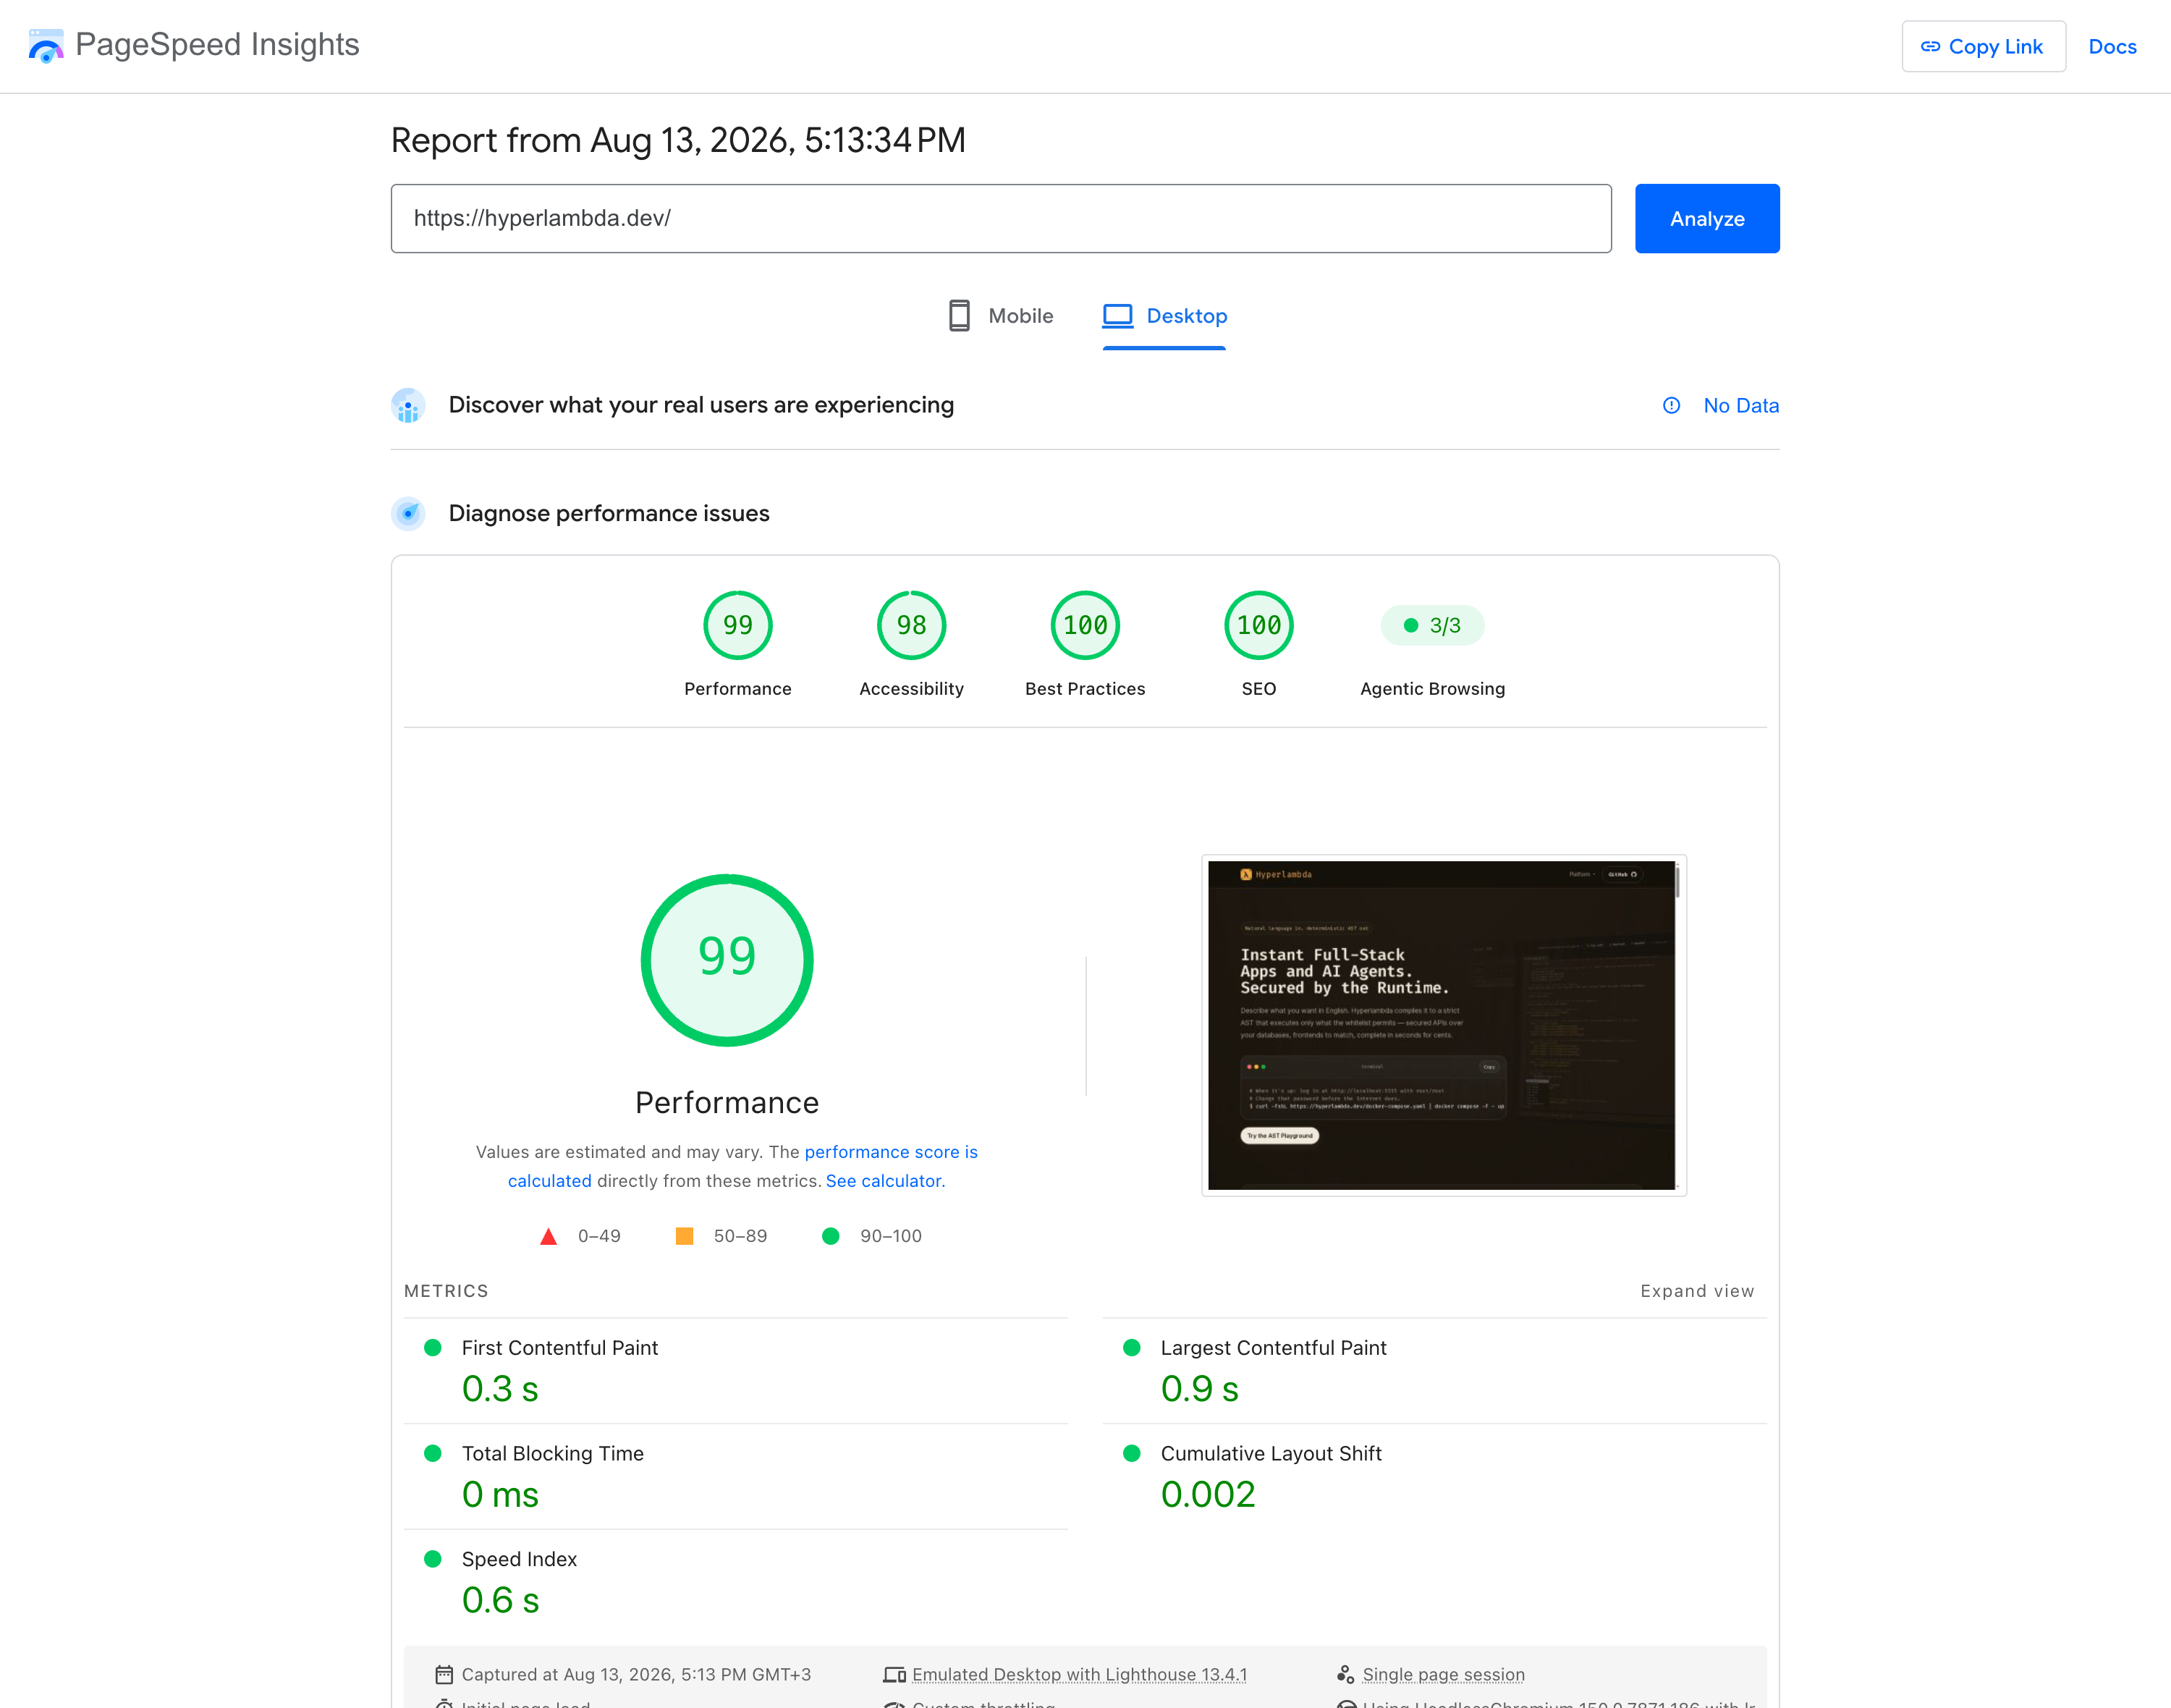Click the orange square 50–89 legend icon
Image resolution: width=2171 pixels, height=1708 pixels.
click(684, 1236)
